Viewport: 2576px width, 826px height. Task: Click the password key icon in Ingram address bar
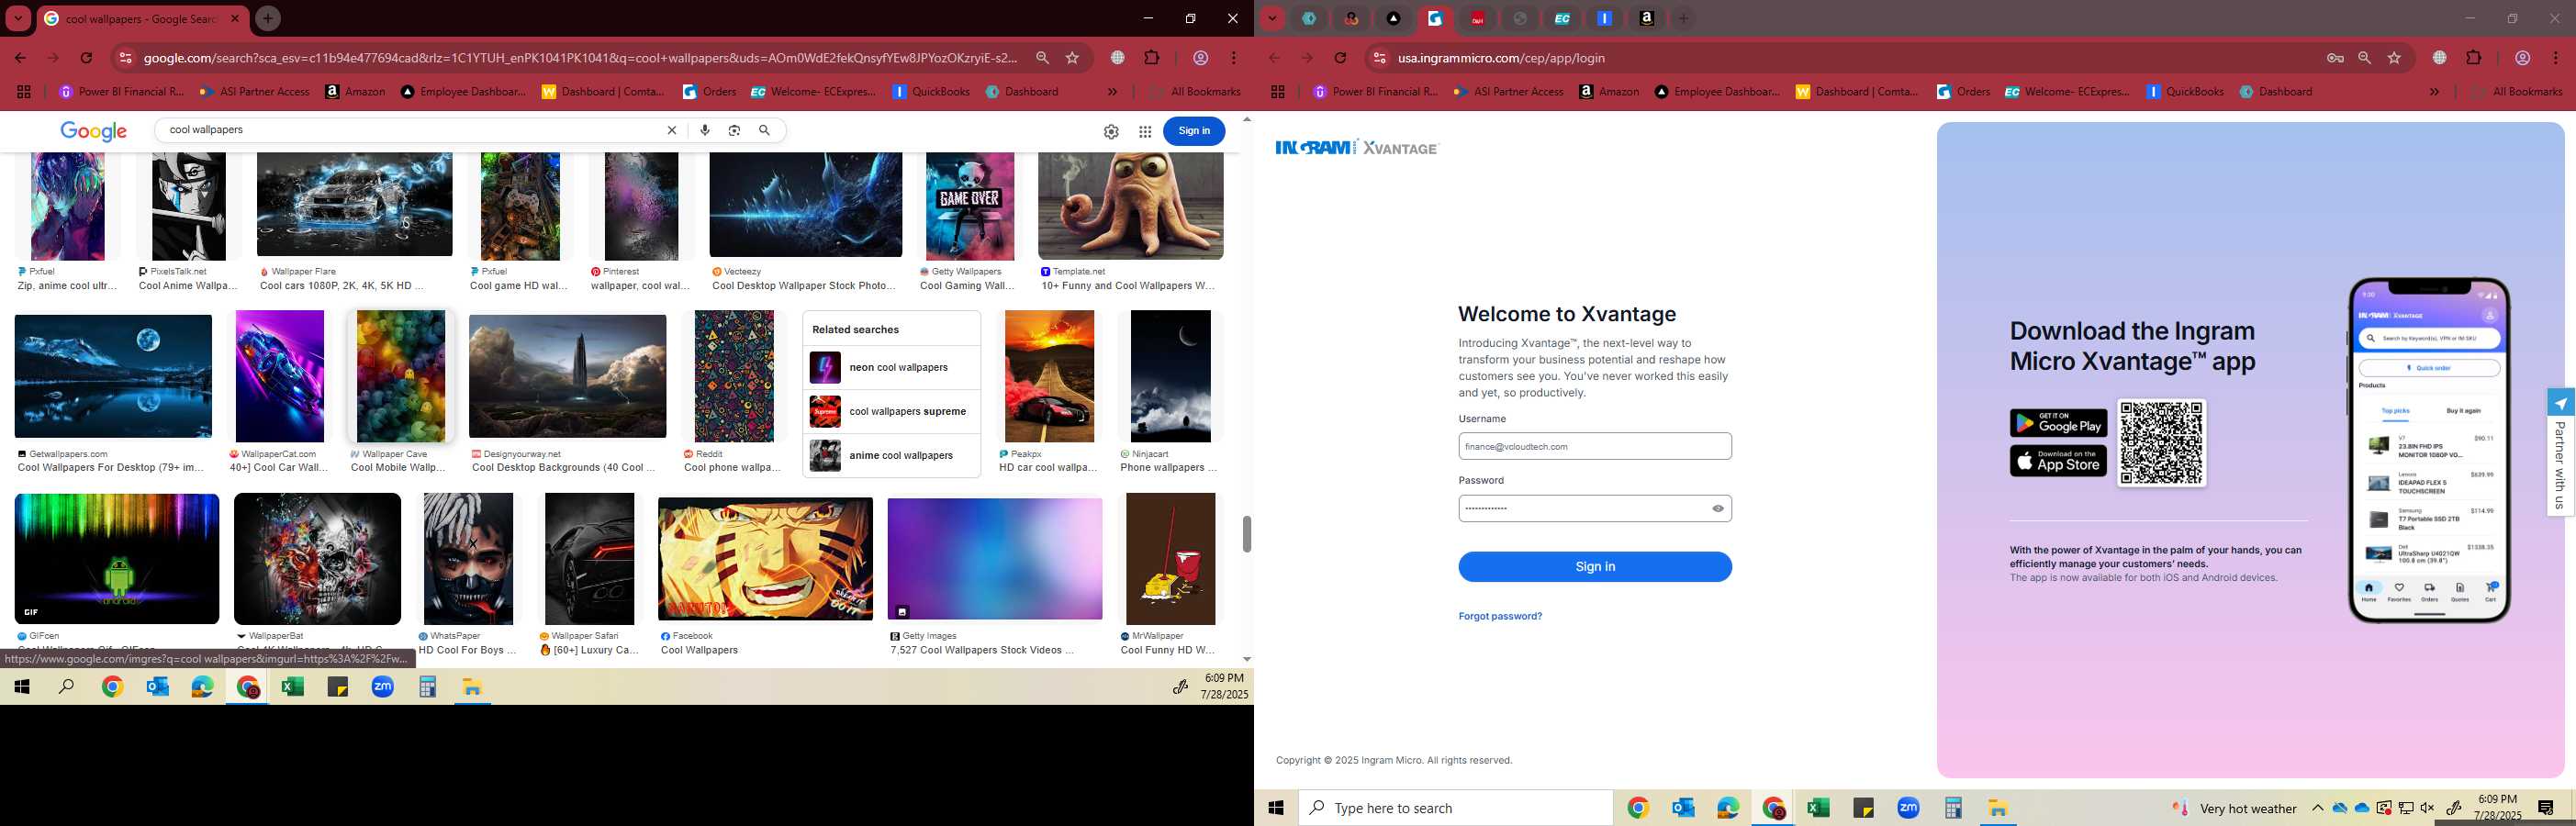pyautogui.click(x=2335, y=58)
